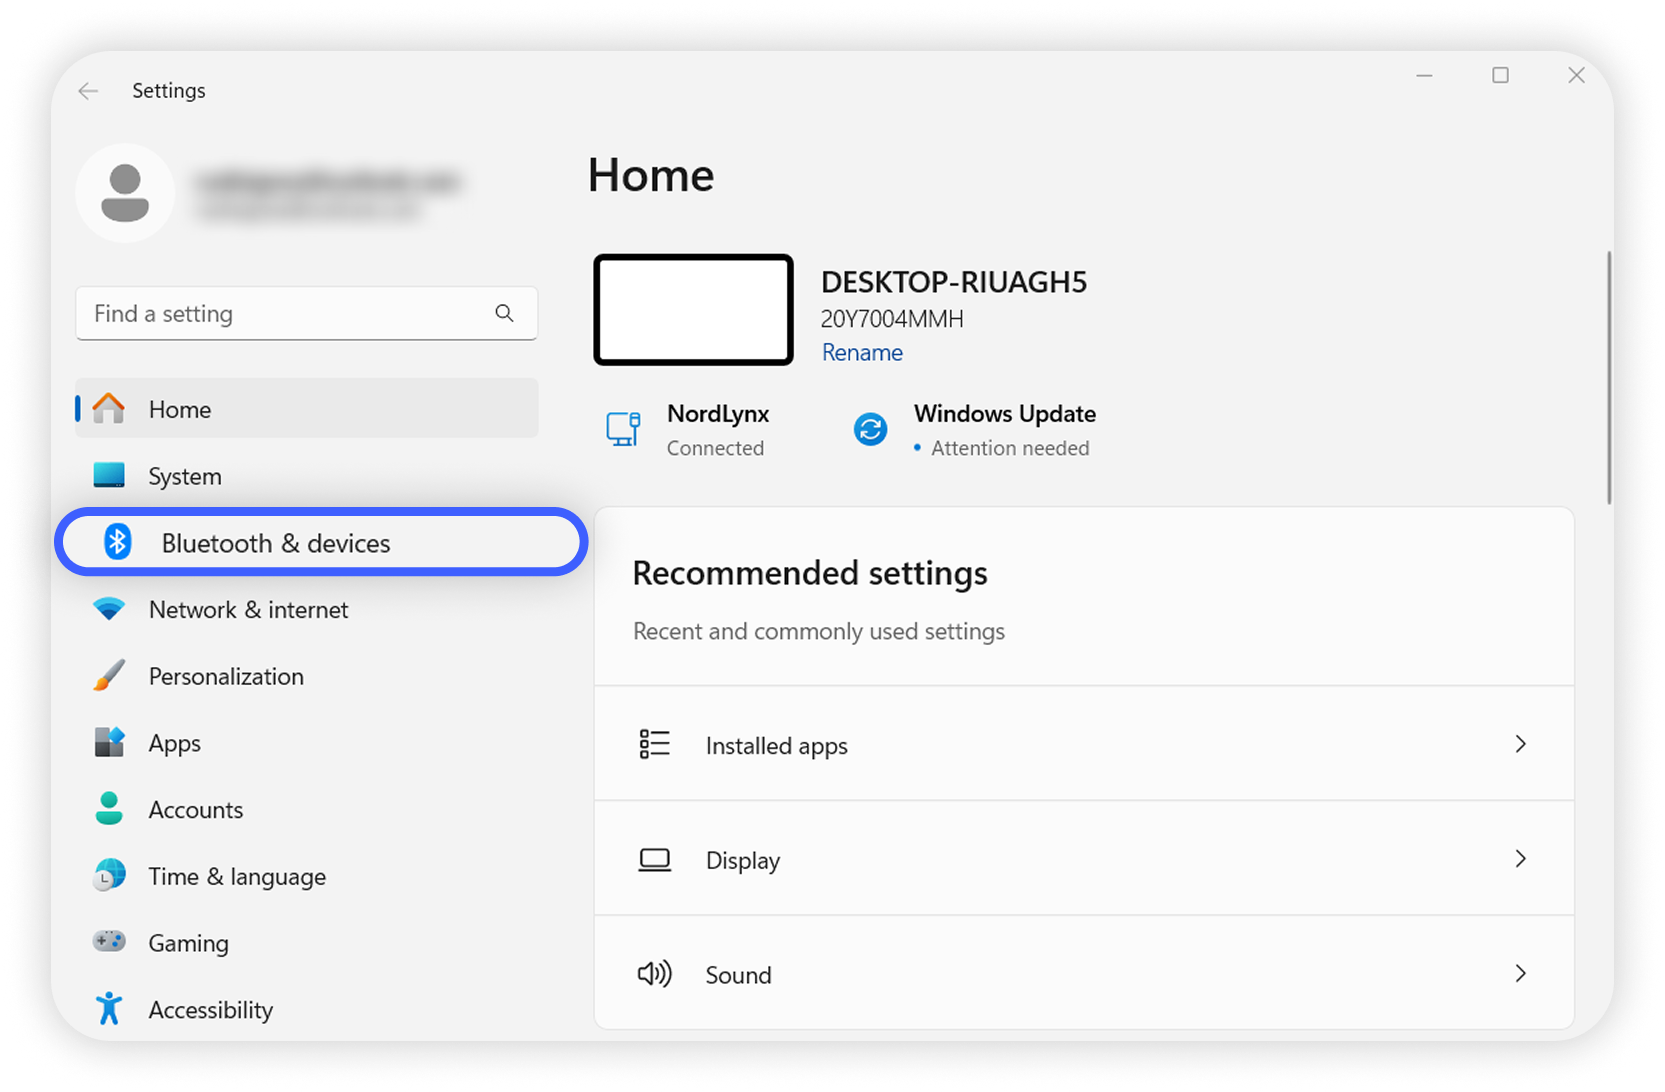Select the Apps icon in the sidebar
Image resolution: width=1665 pixels, height=1092 pixels.
(x=110, y=742)
